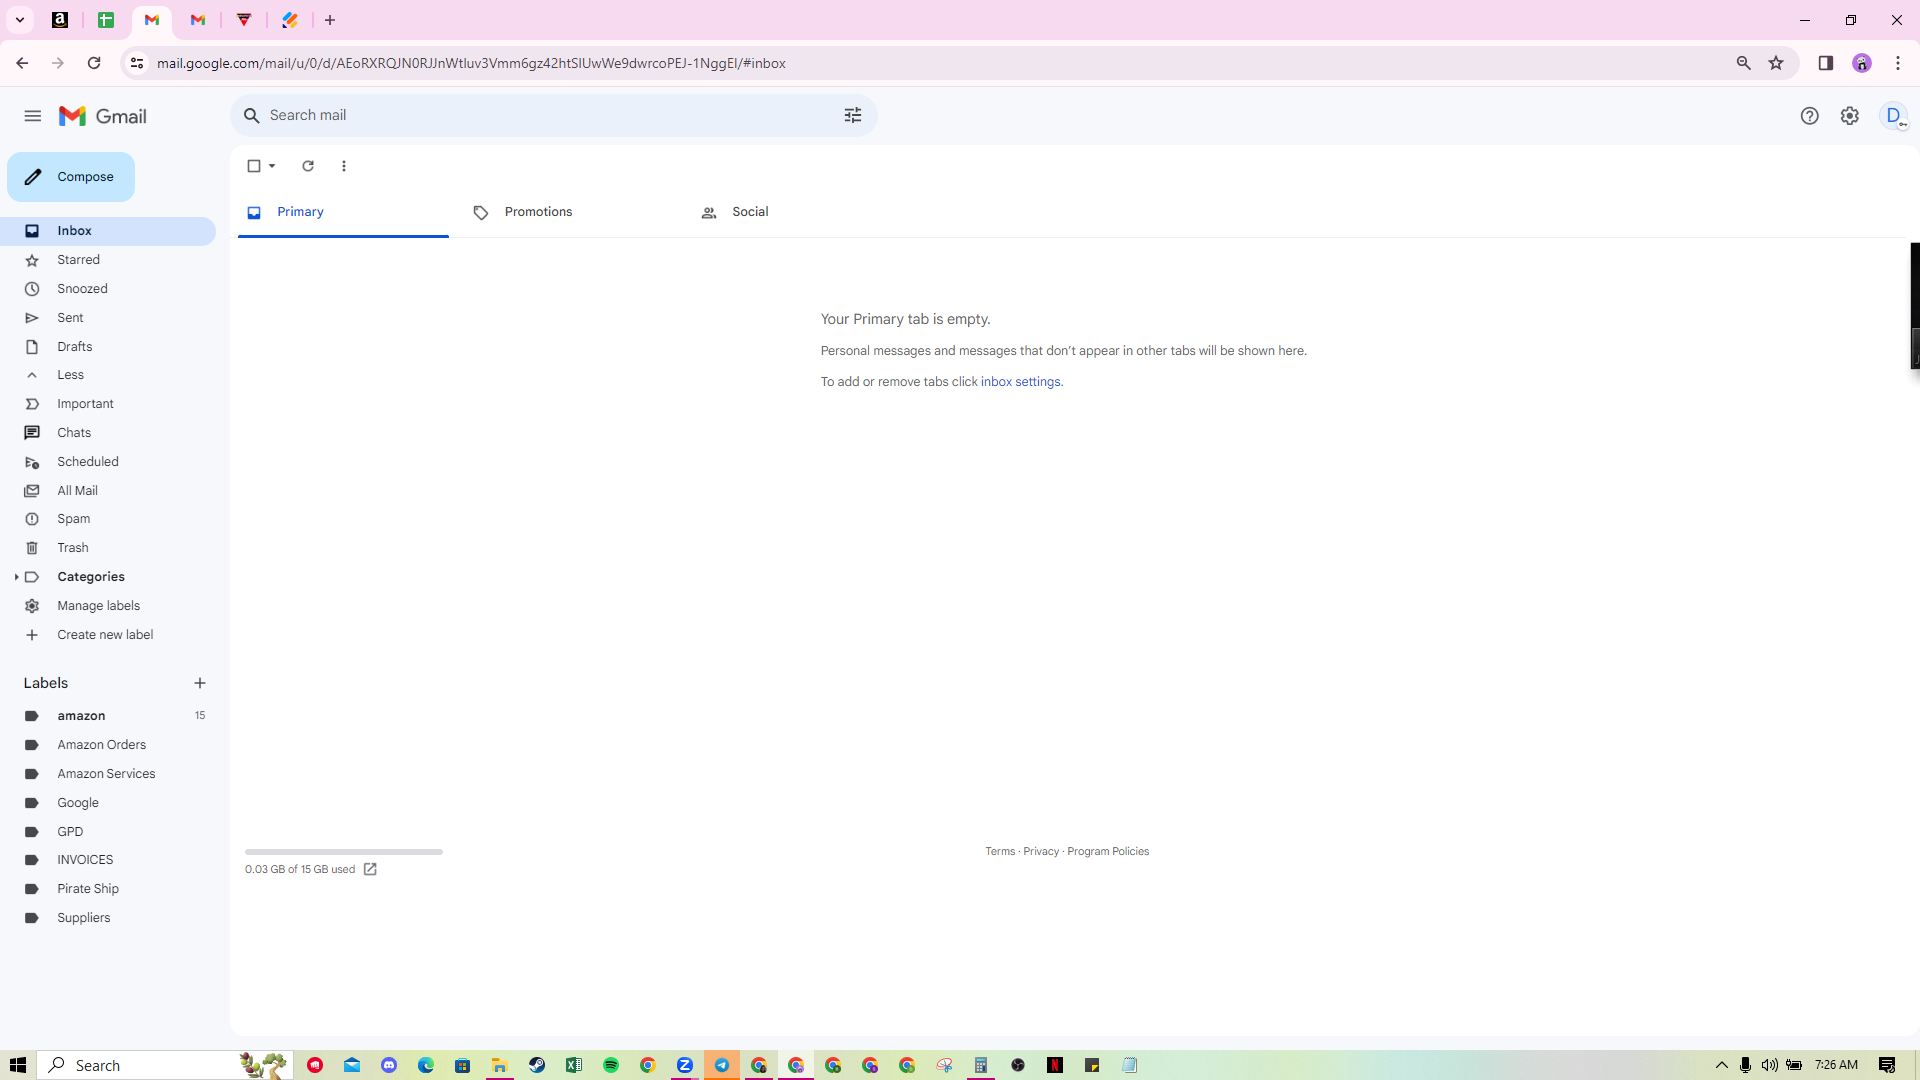Open the More actions three-dot menu
This screenshot has height=1080, width=1920.
pyautogui.click(x=344, y=166)
